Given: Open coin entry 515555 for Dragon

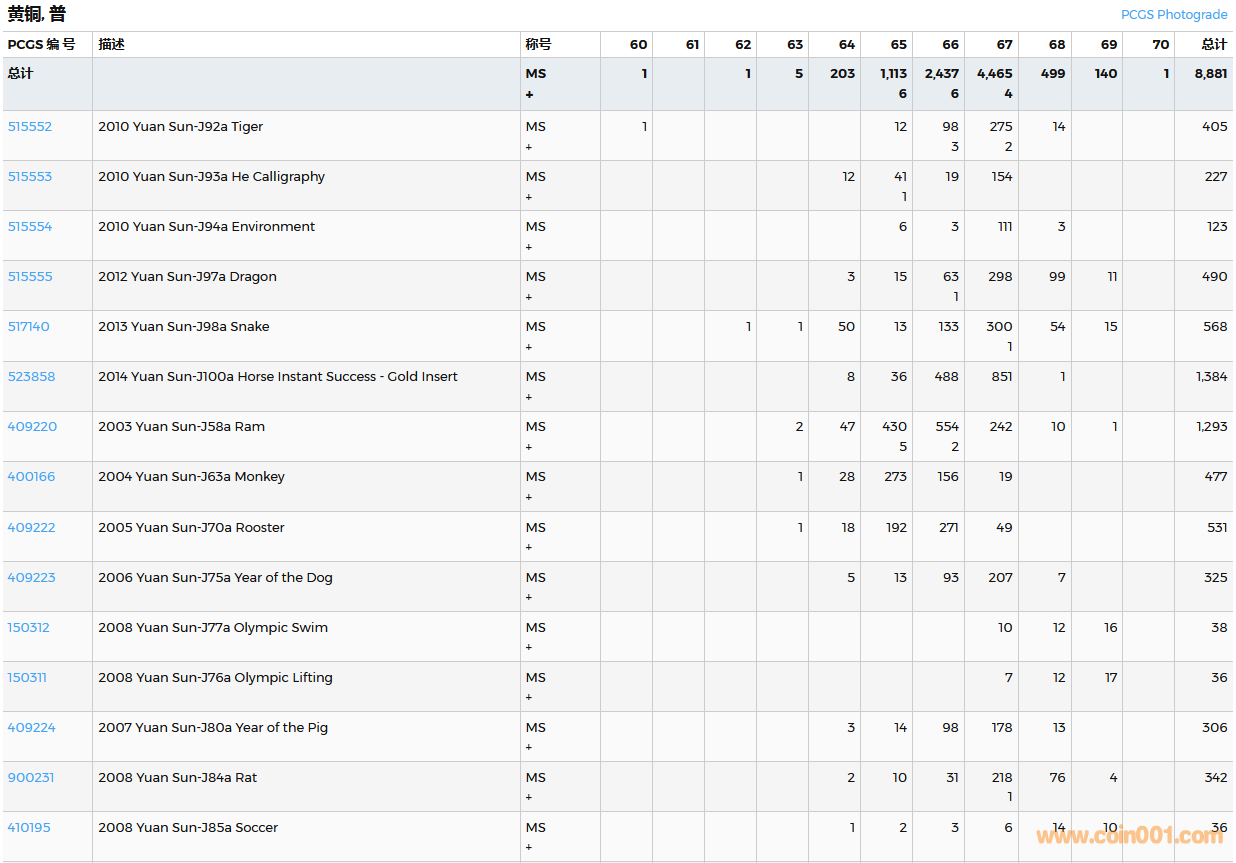Looking at the screenshot, I should 30,277.
